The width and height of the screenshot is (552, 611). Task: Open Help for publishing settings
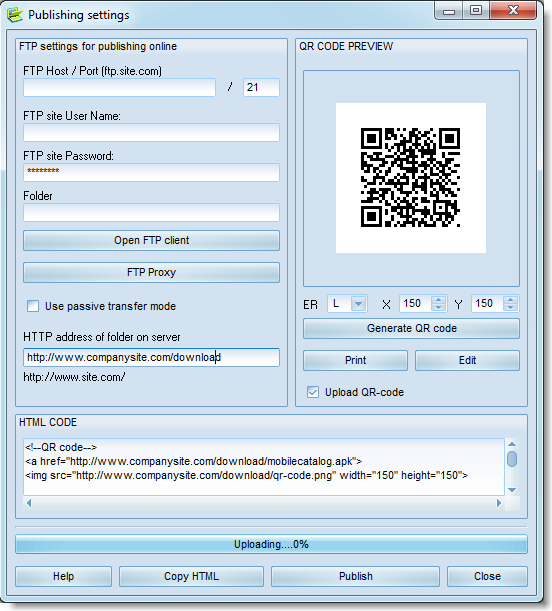tap(63, 576)
